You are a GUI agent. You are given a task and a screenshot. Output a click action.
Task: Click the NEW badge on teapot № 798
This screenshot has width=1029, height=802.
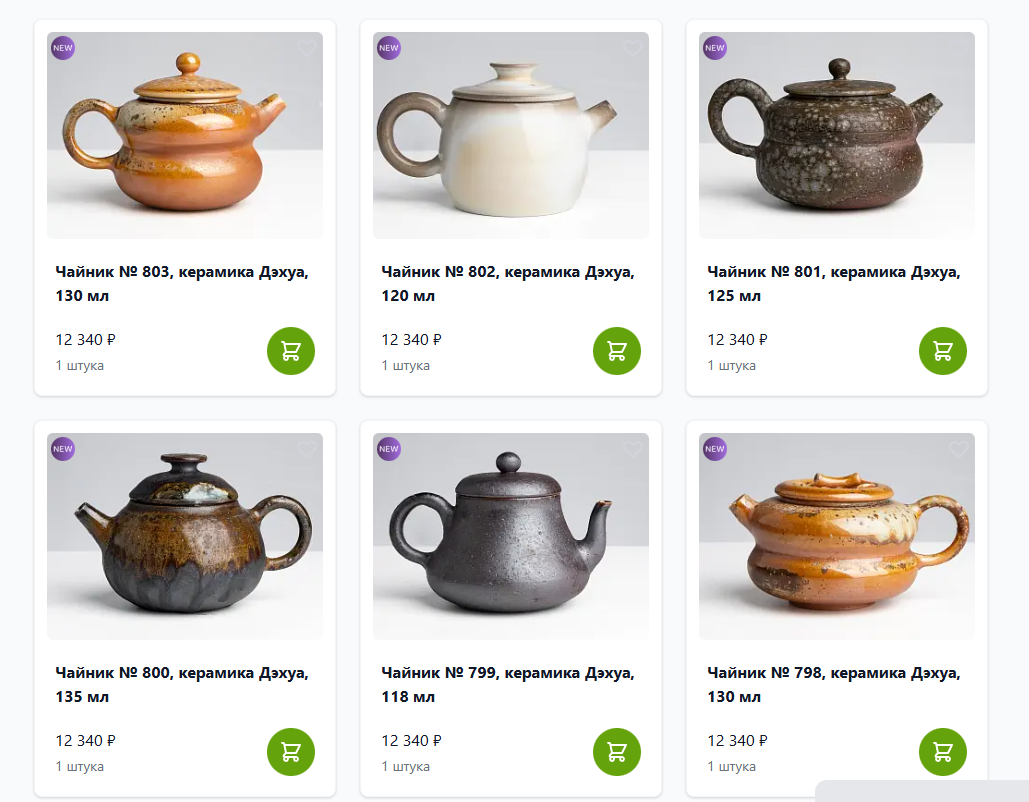tap(715, 449)
